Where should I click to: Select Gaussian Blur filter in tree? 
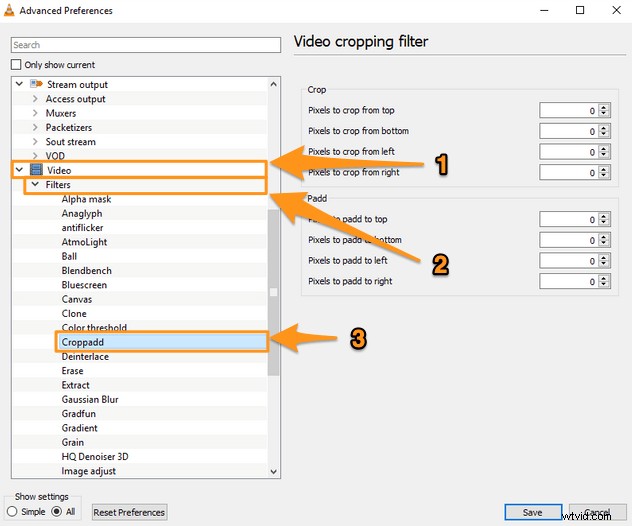tap(90, 399)
